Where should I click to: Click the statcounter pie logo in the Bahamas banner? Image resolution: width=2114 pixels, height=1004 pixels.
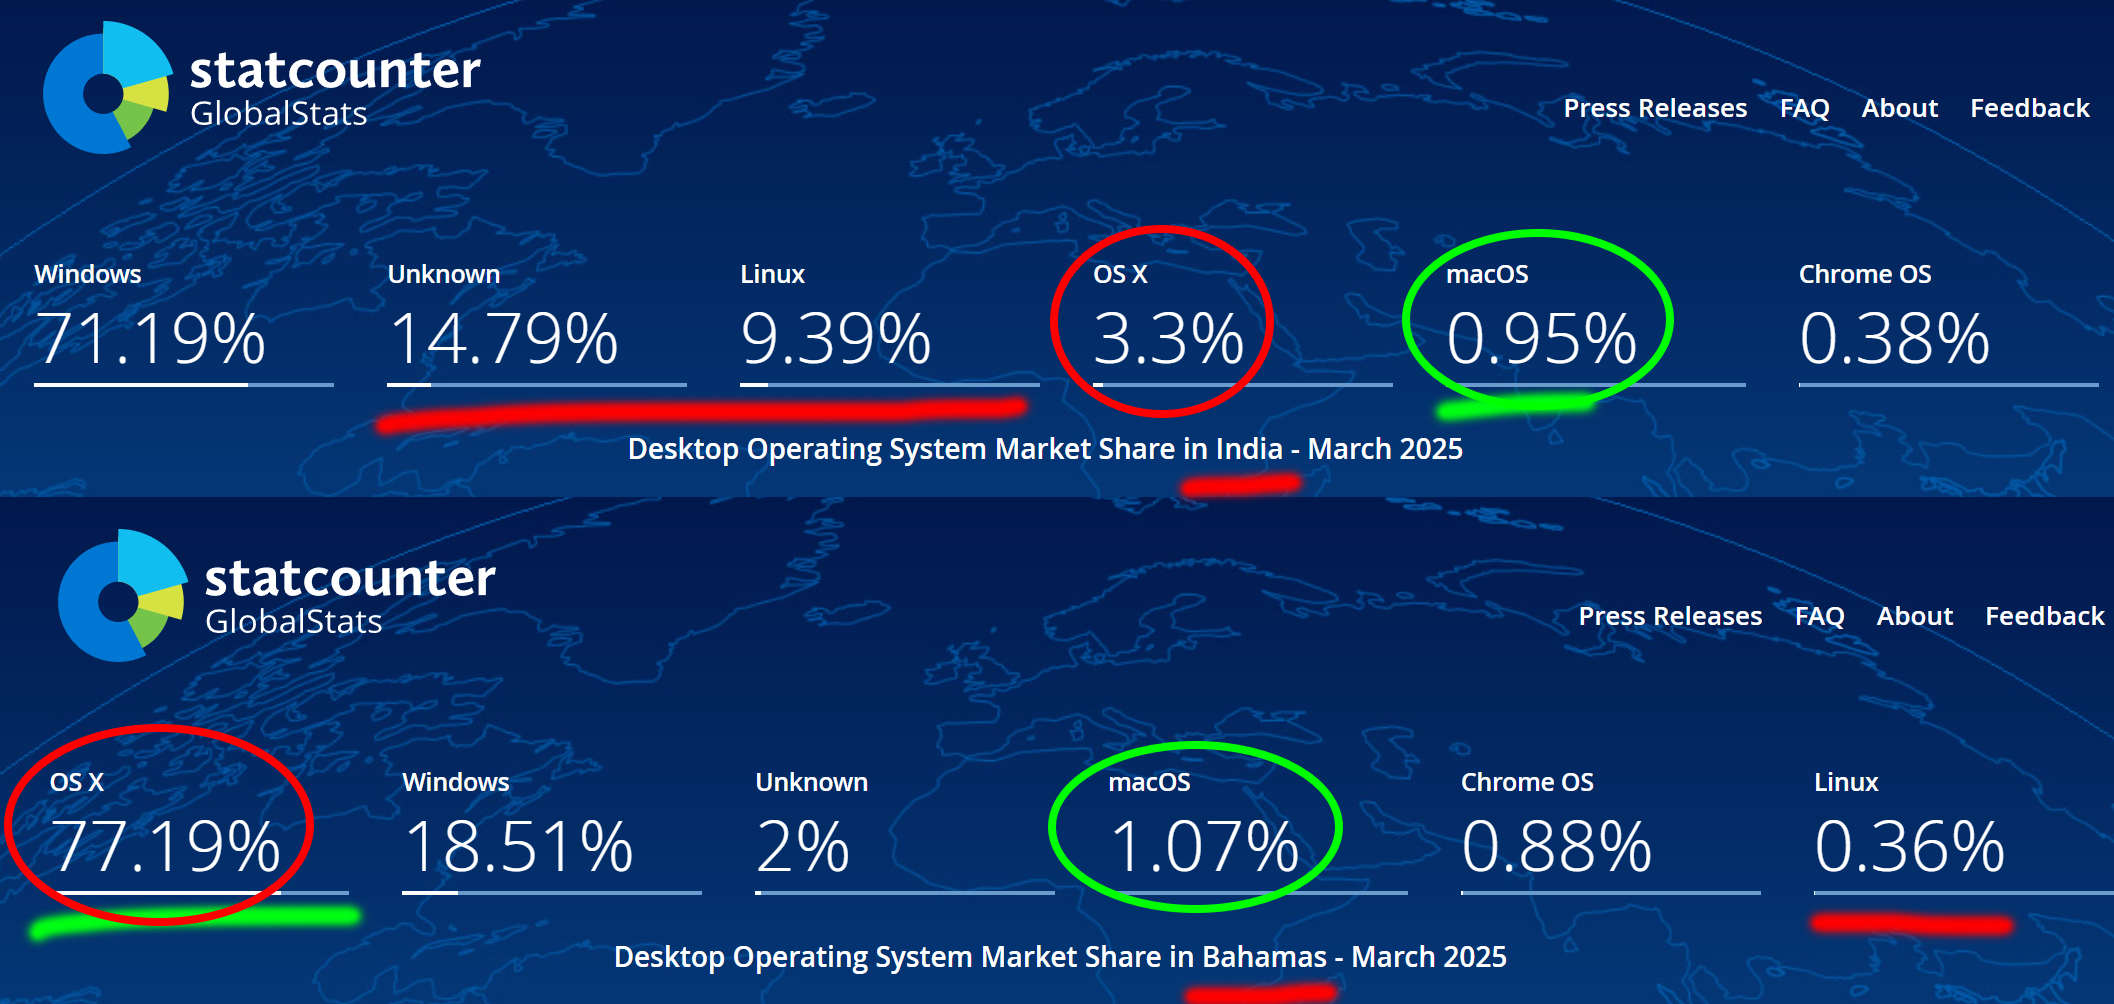(122, 596)
